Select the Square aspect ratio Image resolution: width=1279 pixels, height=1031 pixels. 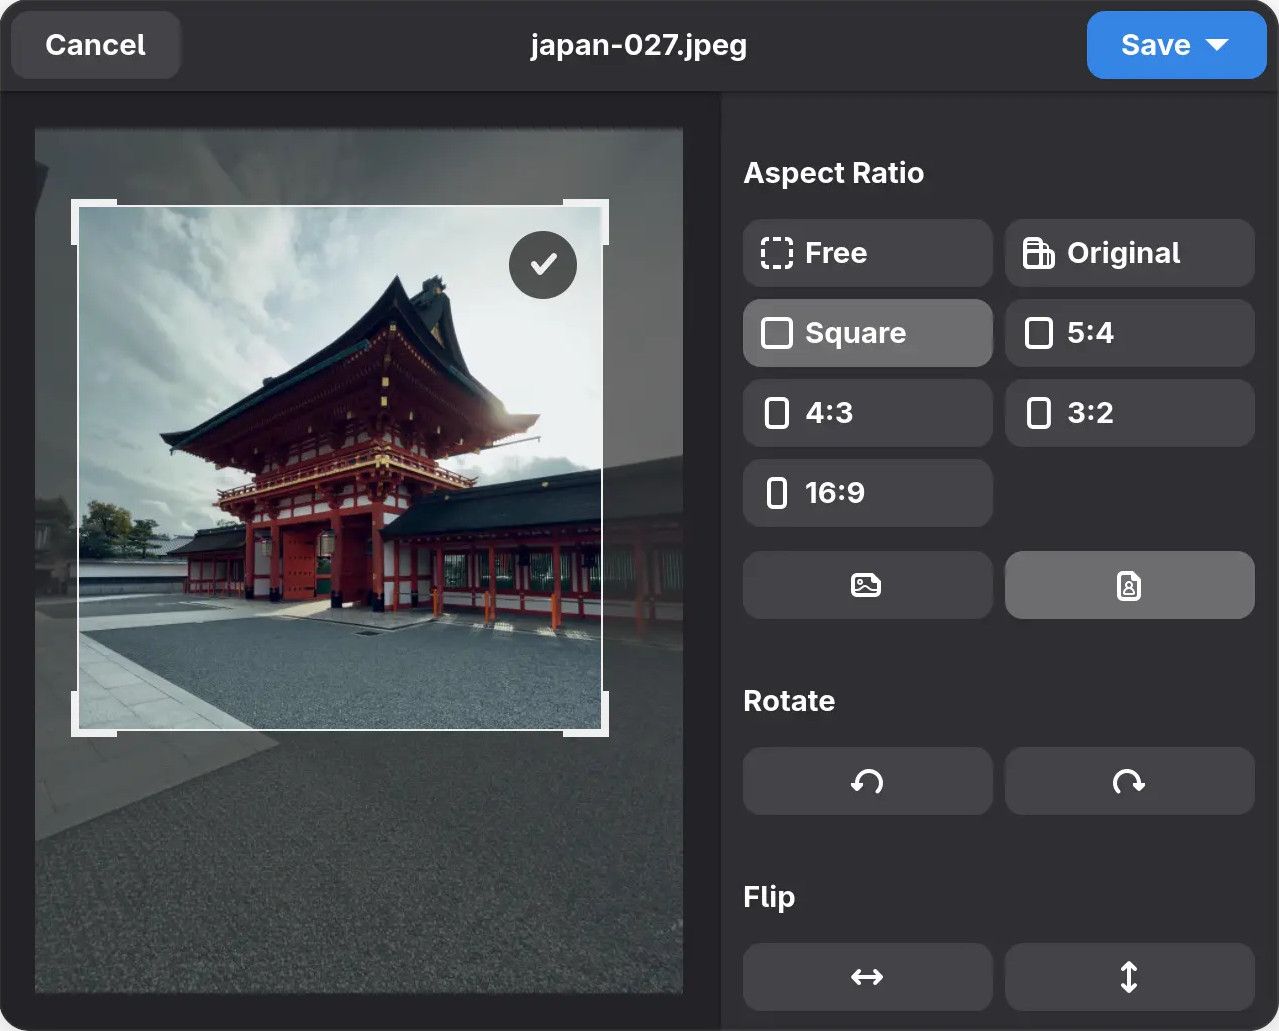pyautogui.click(x=867, y=333)
